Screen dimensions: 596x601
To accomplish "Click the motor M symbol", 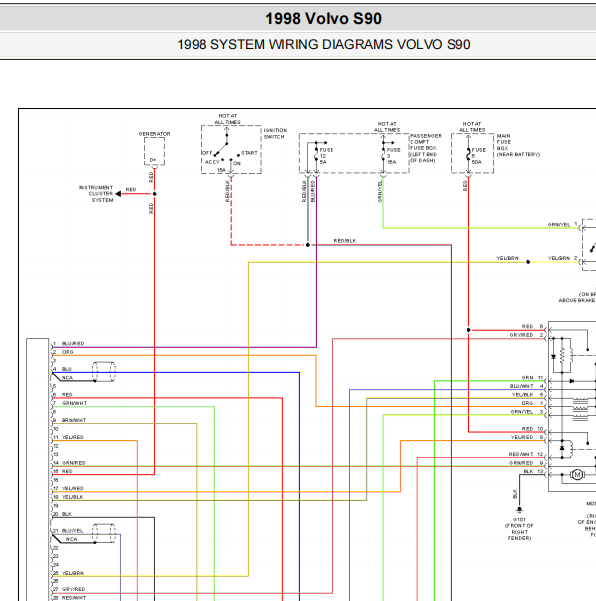I will (577, 475).
